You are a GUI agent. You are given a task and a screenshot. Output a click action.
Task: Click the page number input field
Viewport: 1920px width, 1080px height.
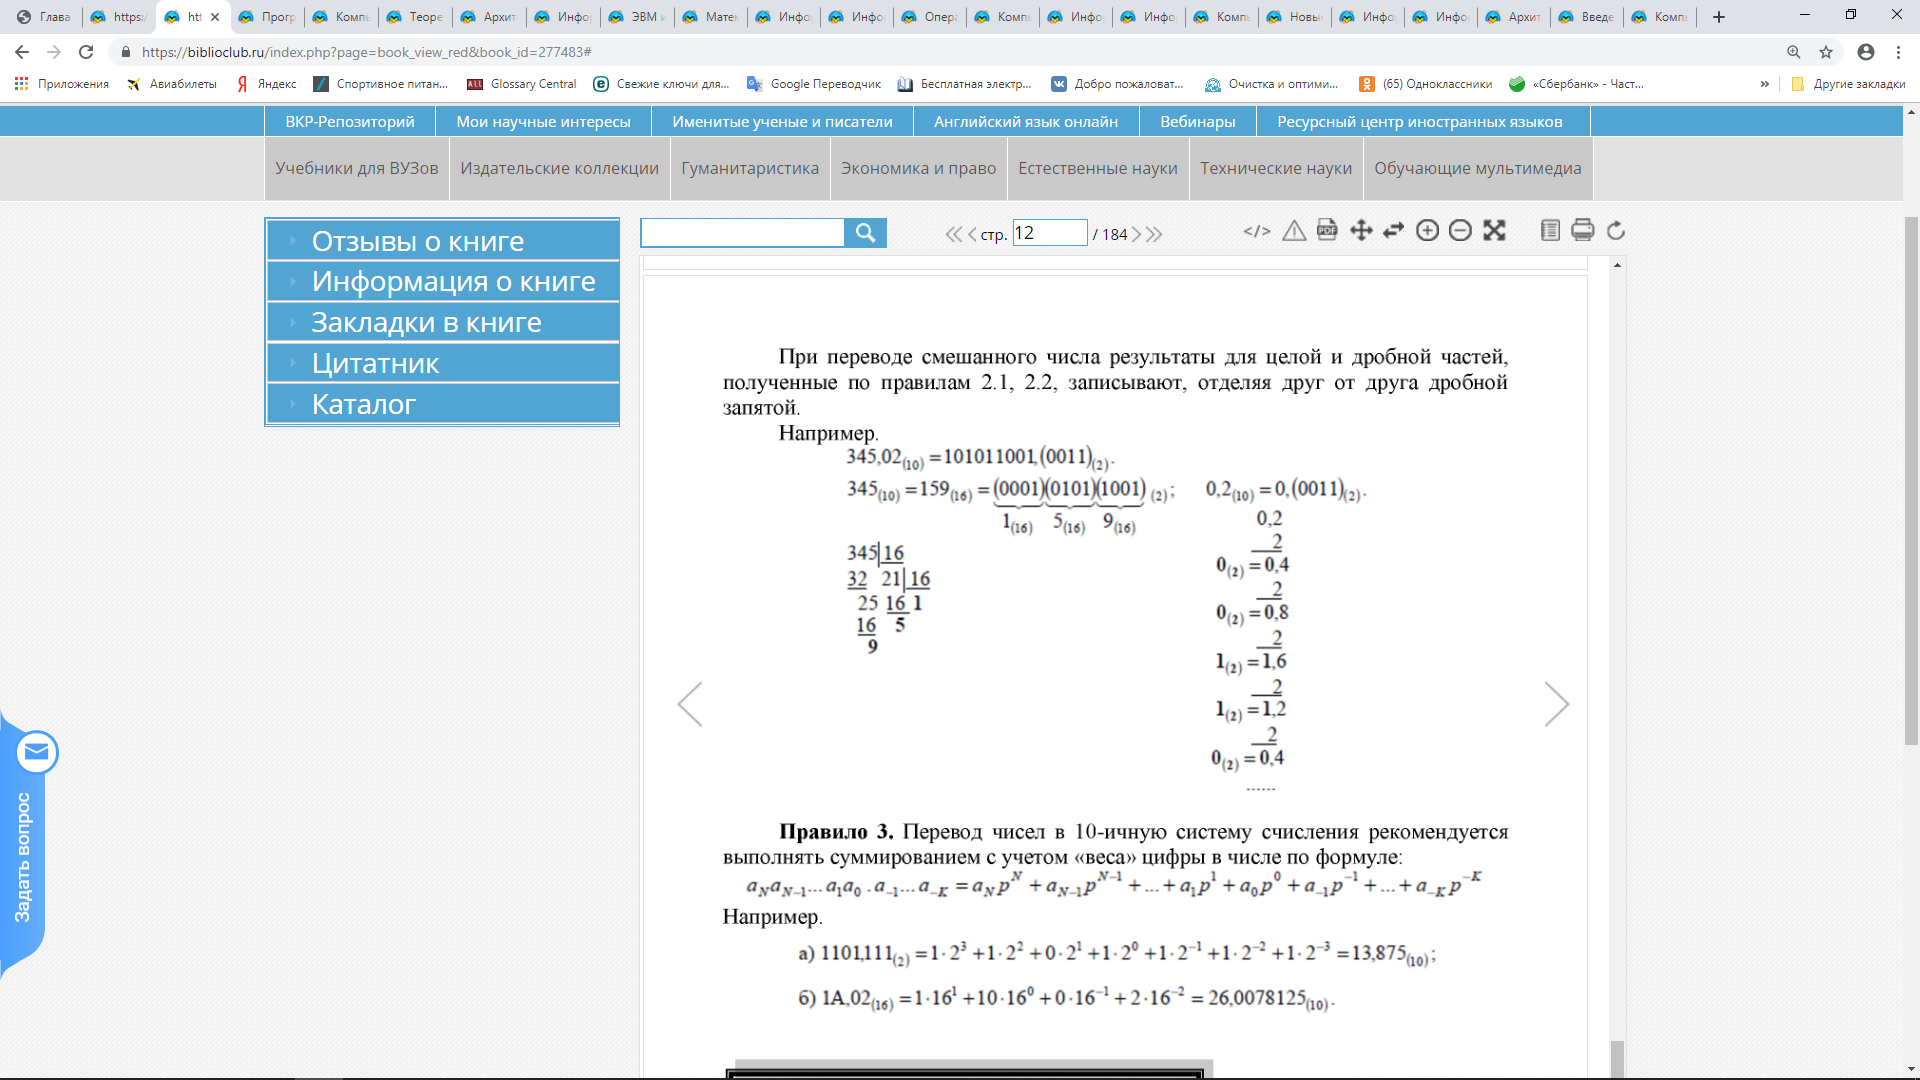tap(1049, 233)
